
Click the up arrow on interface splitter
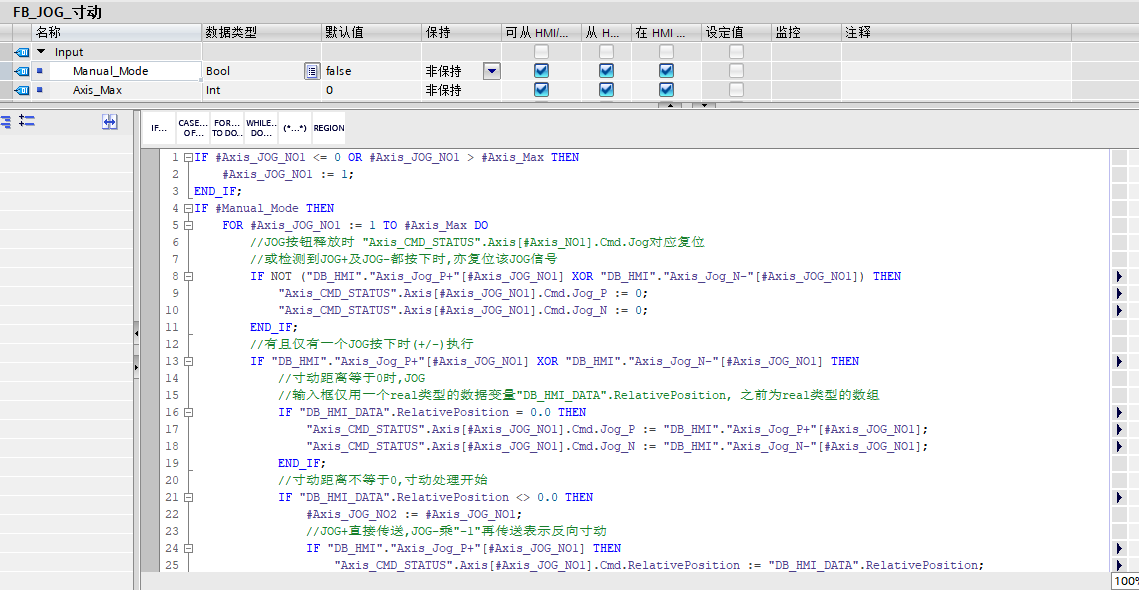click(669, 105)
